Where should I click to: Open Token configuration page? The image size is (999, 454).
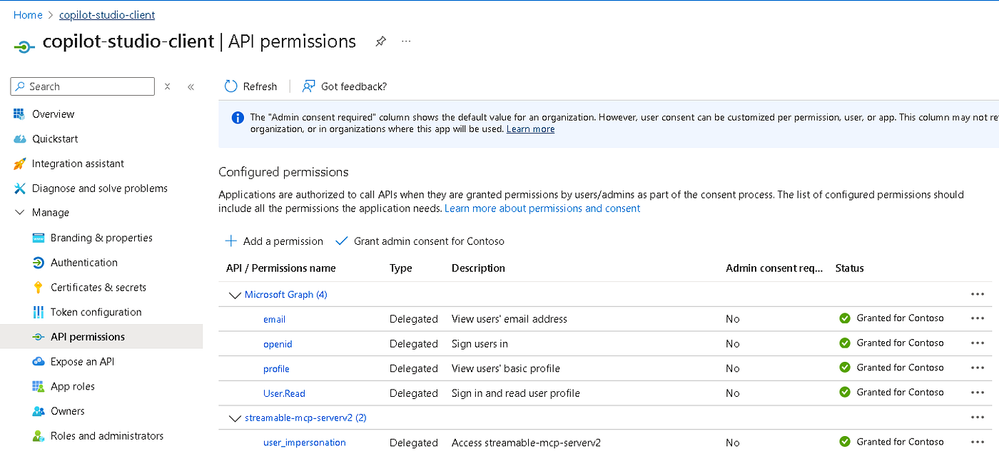[x=96, y=312]
